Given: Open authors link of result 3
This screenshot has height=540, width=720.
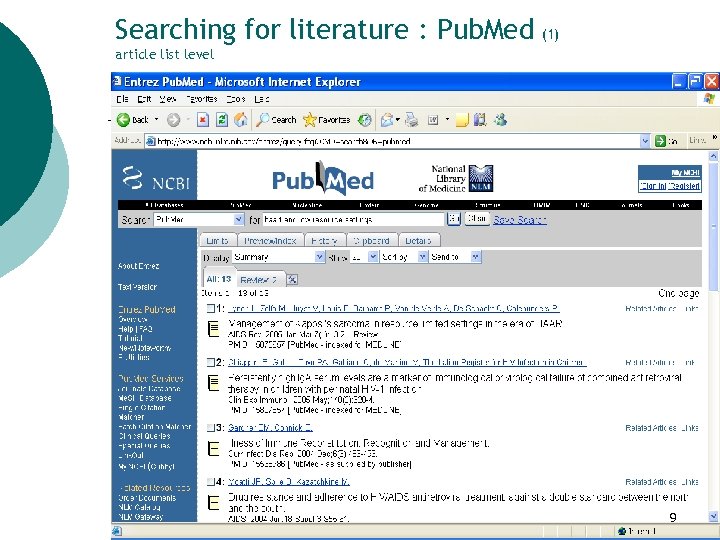Looking at the screenshot, I should [x=270, y=428].
